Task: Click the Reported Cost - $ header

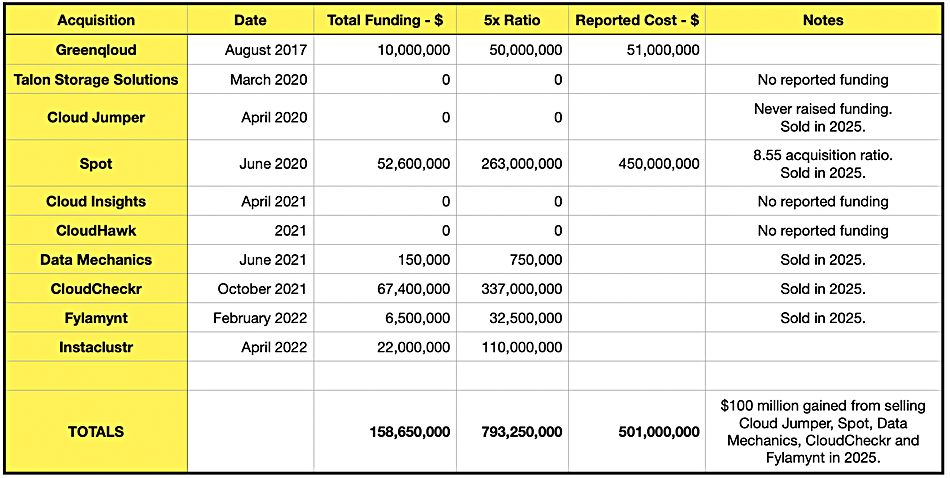Action: point(637,20)
